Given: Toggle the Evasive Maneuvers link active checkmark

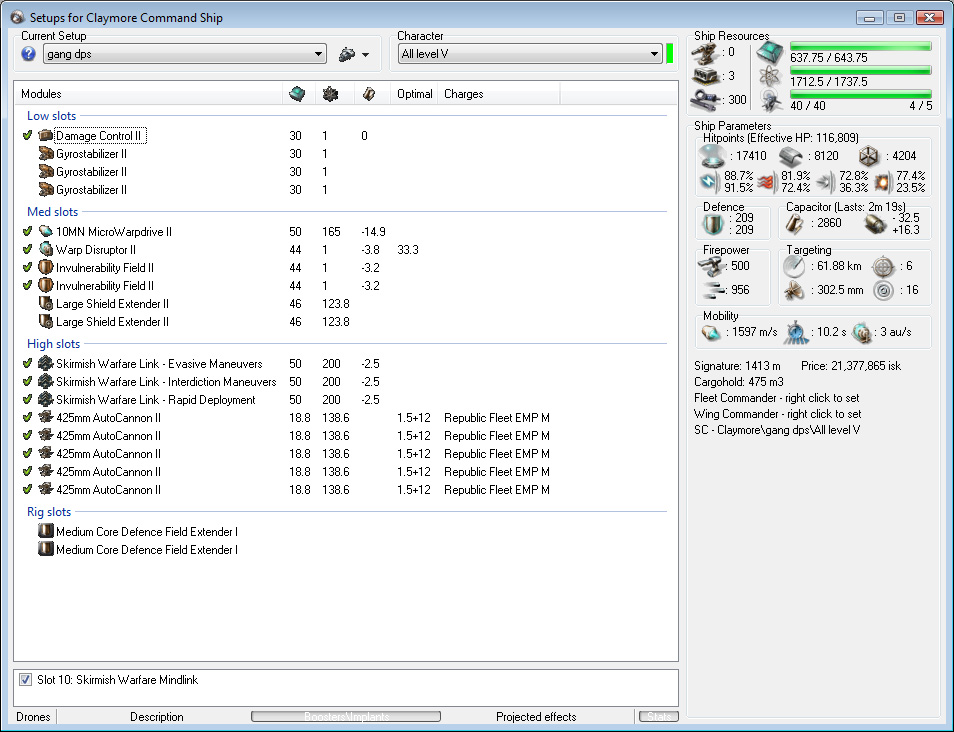Looking at the screenshot, I should 27,363.
